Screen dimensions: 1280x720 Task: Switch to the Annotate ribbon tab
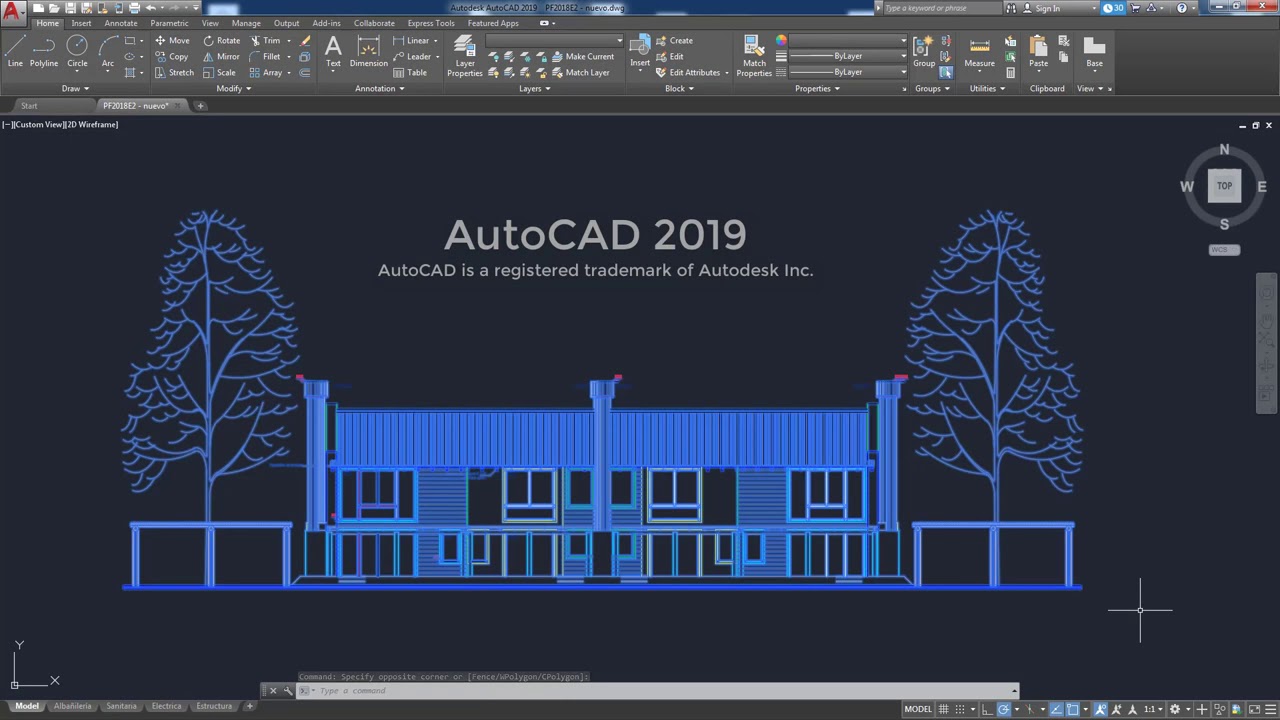pyautogui.click(x=121, y=23)
